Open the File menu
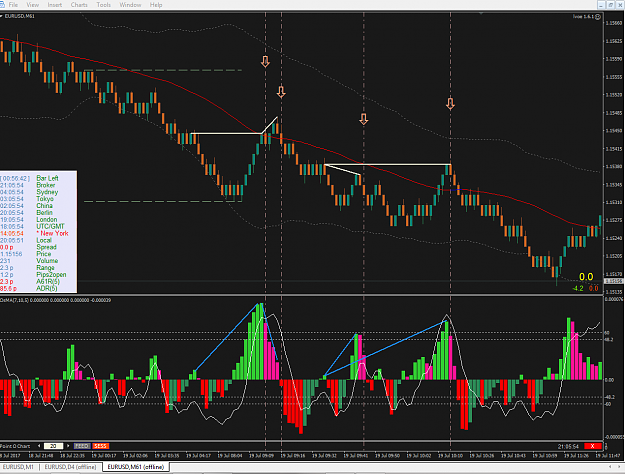This screenshot has height=474, width=625. (13, 5)
